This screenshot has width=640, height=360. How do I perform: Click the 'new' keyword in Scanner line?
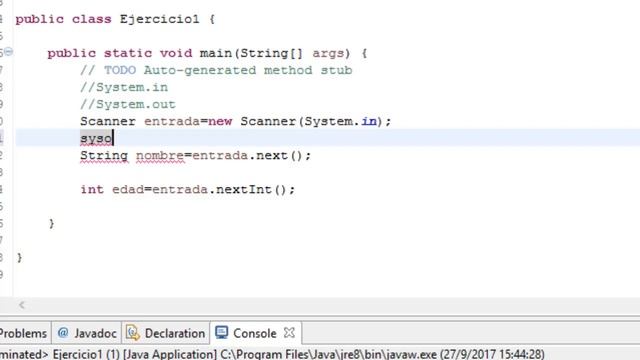click(x=220, y=122)
